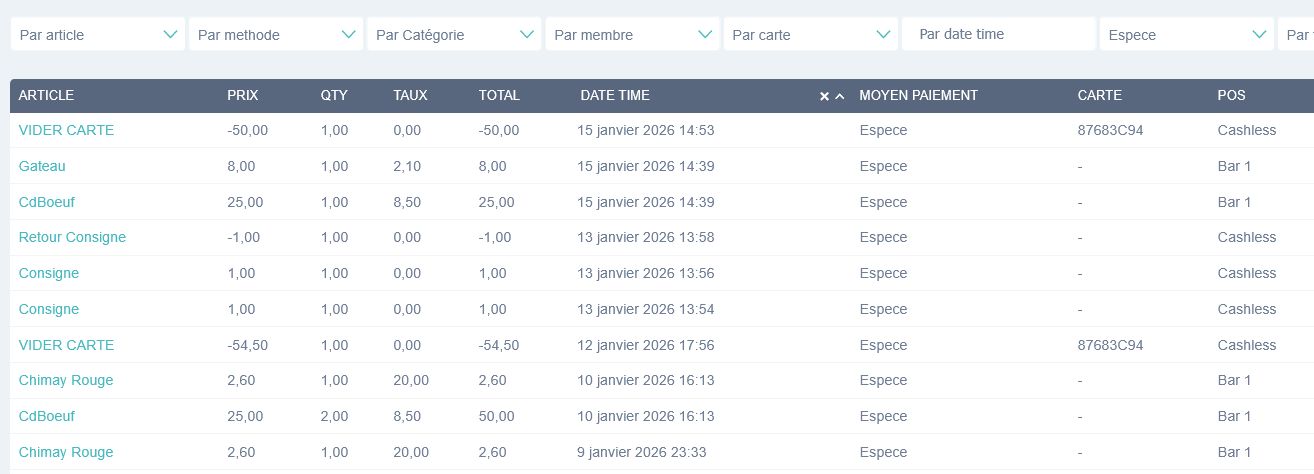Open the Espece payment filter dropdown
This screenshot has height=474, width=1314.
1187,35
